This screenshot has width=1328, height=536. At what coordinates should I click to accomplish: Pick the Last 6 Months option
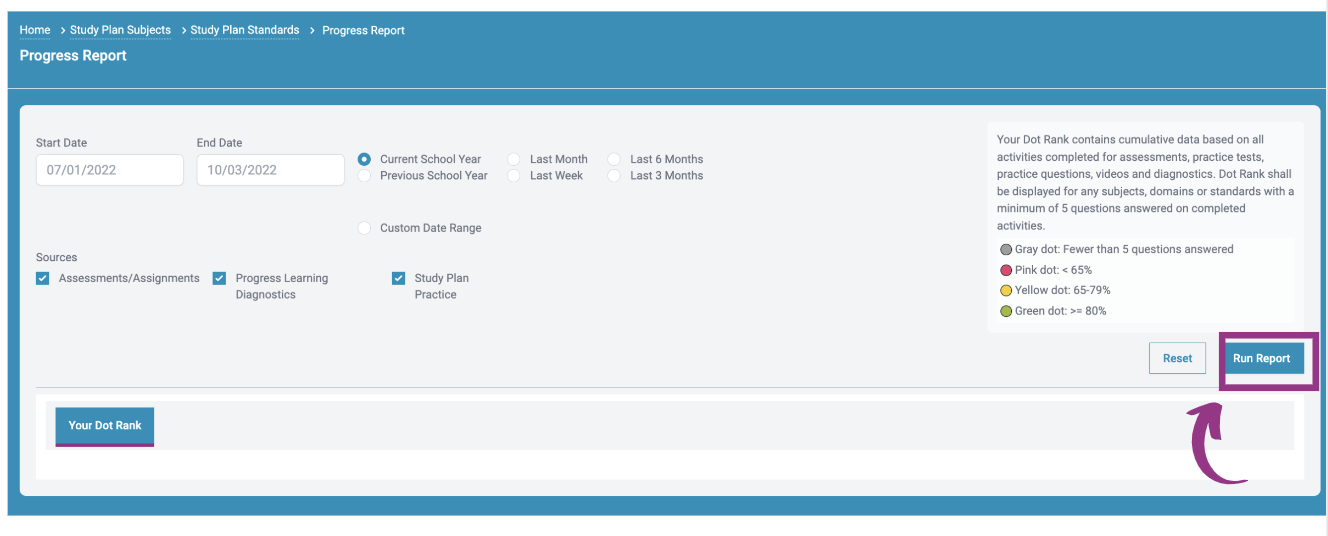(x=614, y=159)
